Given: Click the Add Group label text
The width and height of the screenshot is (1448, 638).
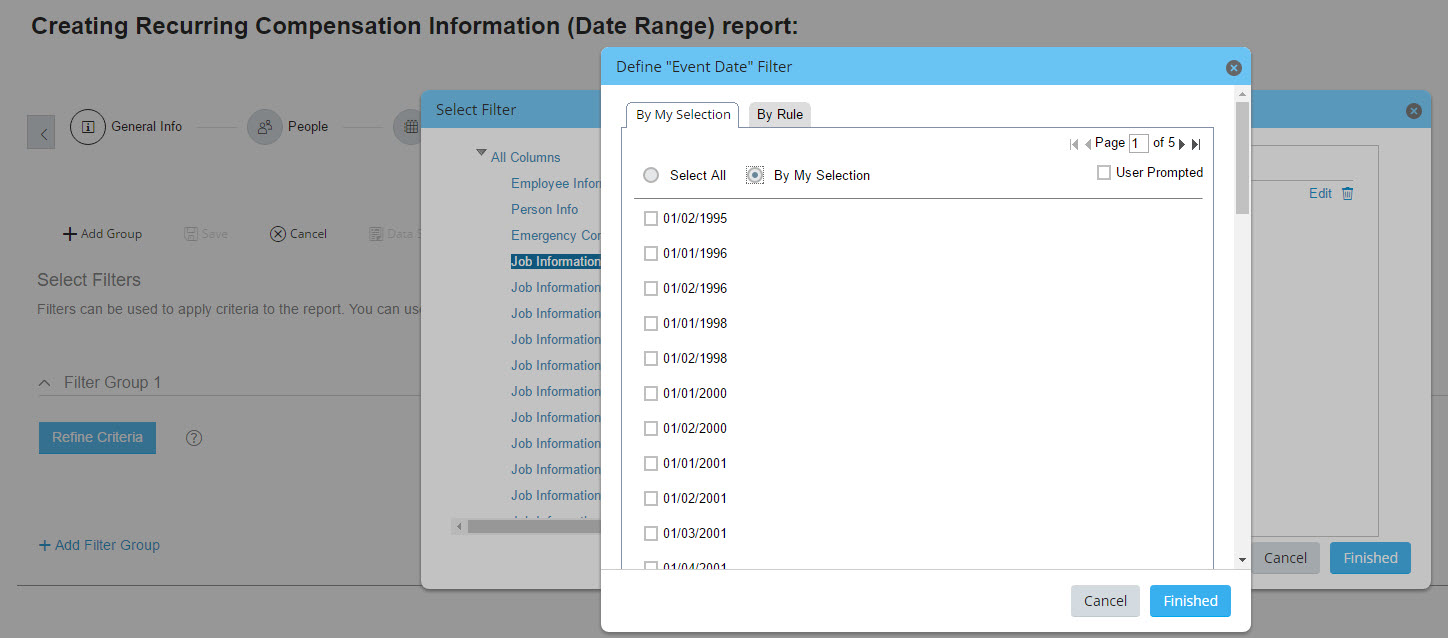Looking at the screenshot, I should tap(111, 234).
